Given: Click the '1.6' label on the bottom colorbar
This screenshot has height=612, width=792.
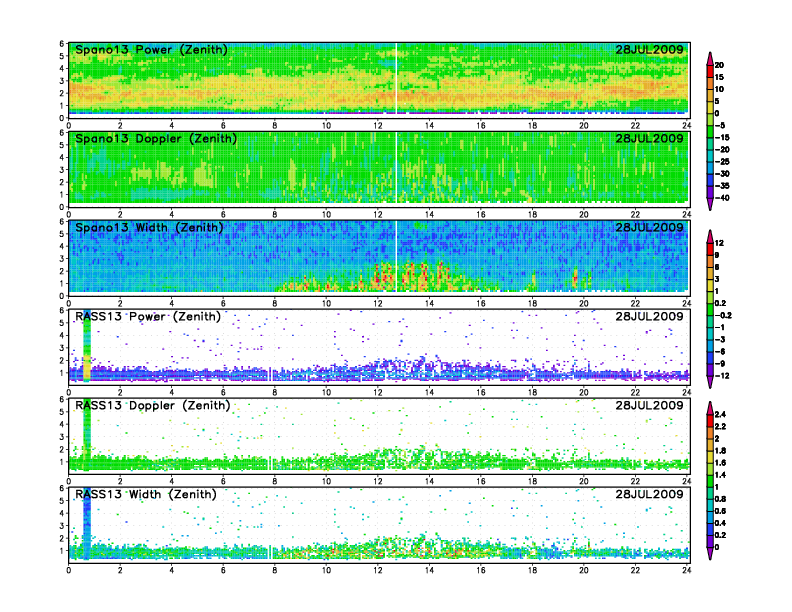Looking at the screenshot, I should (x=720, y=463).
